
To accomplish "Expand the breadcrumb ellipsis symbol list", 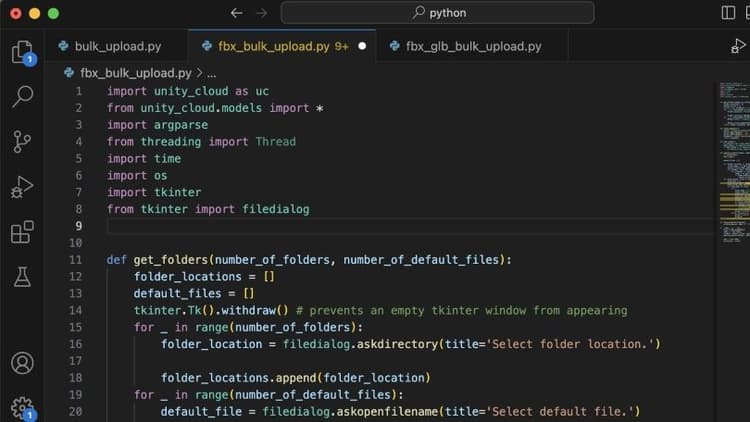I will click(211, 73).
